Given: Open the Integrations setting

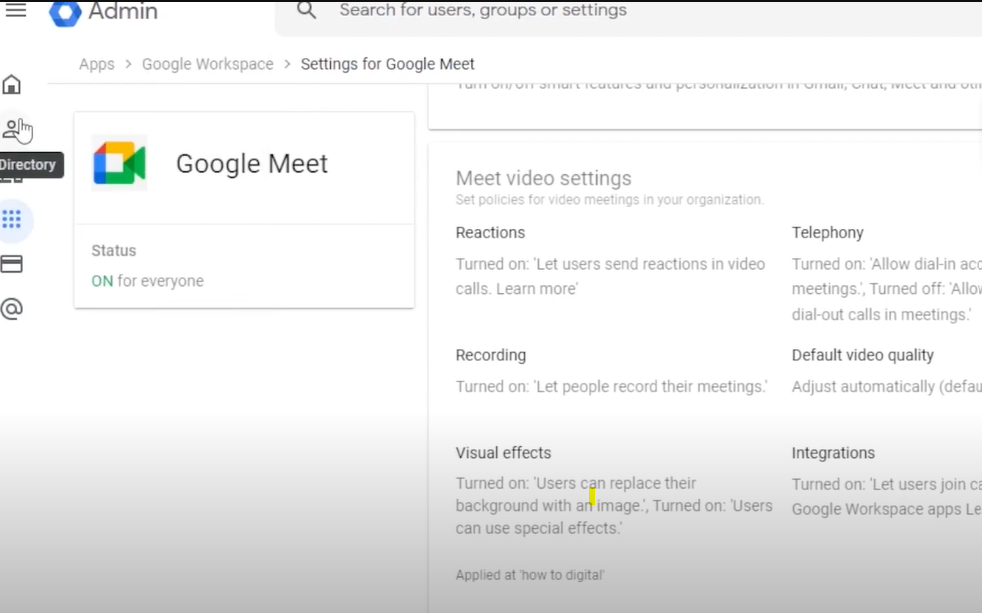Looking at the screenshot, I should pyautogui.click(x=833, y=453).
